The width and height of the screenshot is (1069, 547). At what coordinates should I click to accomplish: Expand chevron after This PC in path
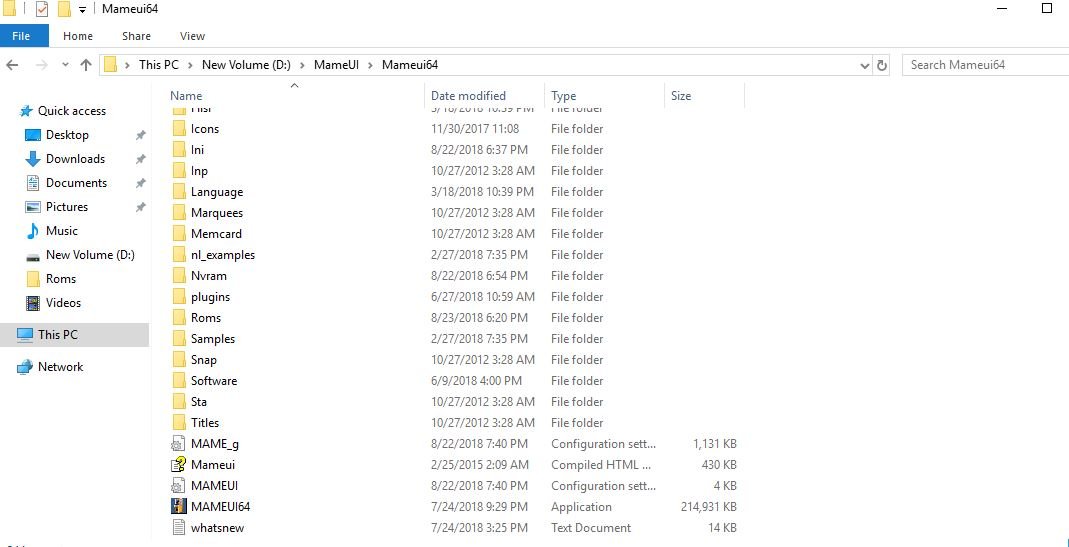pyautogui.click(x=190, y=65)
